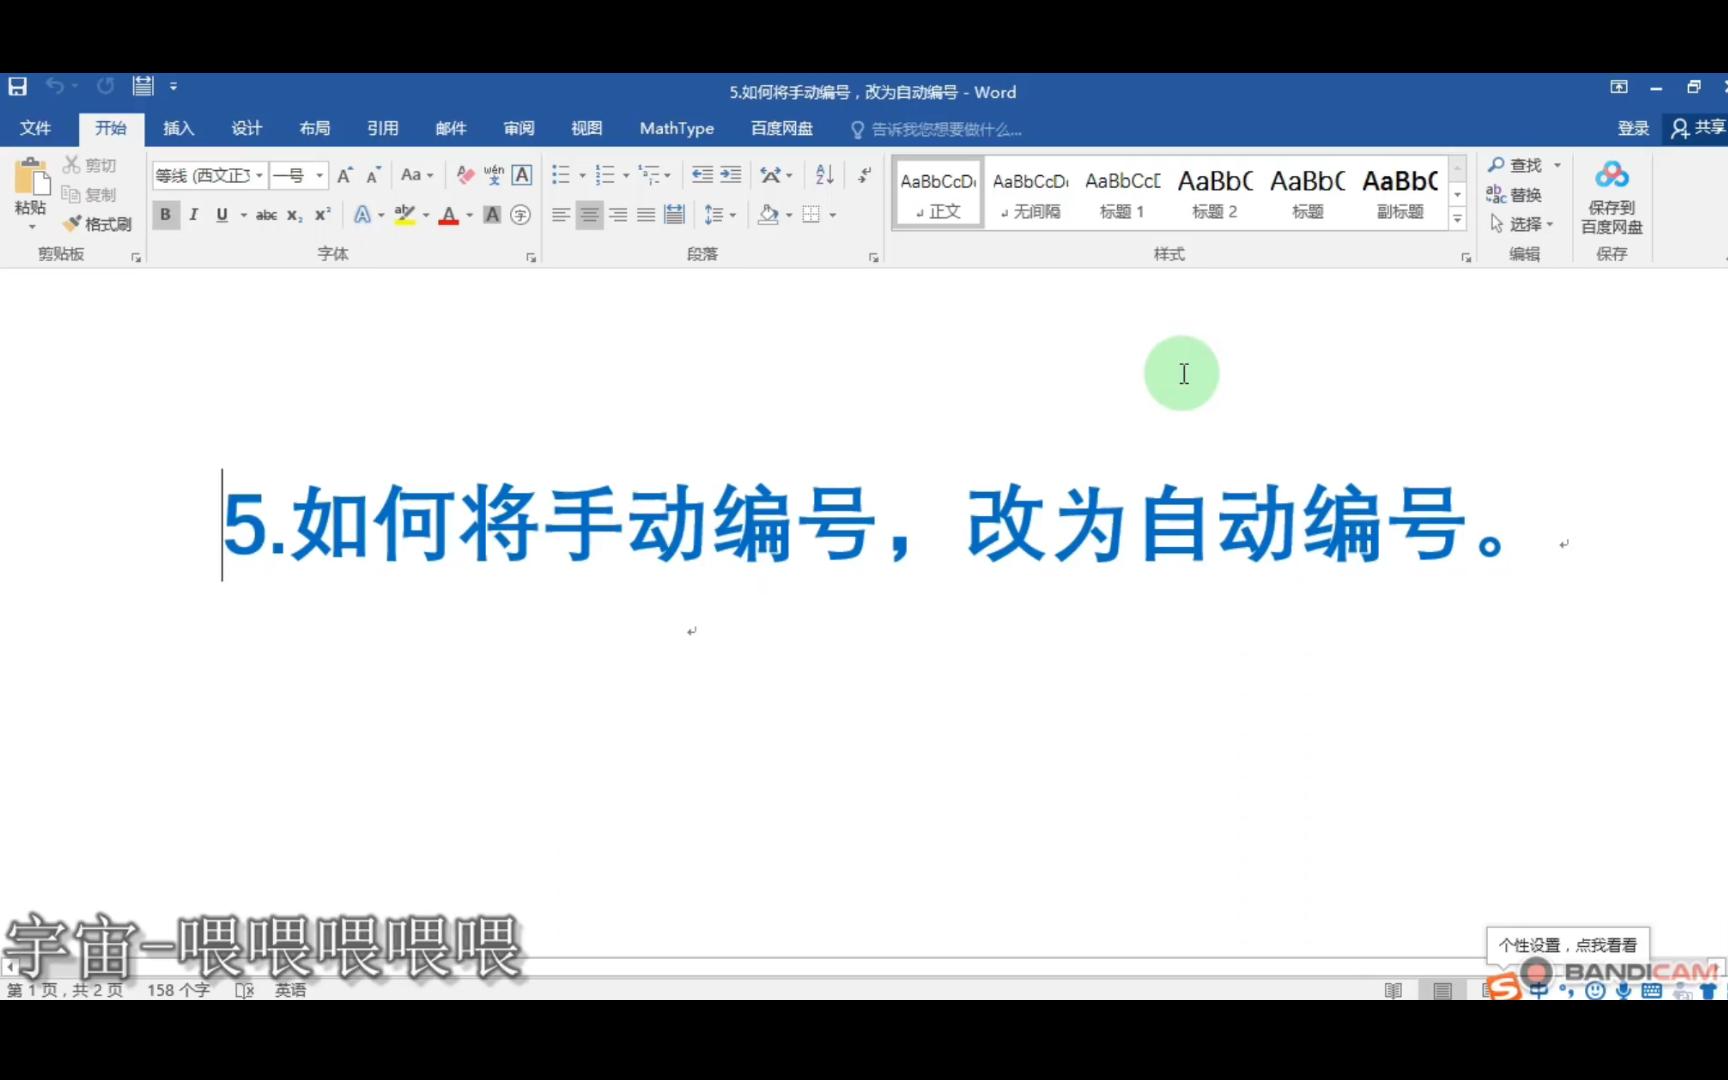The width and height of the screenshot is (1728, 1080).
Task: Expand the bullet list dropdown arrow
Action: click(581, 175)
